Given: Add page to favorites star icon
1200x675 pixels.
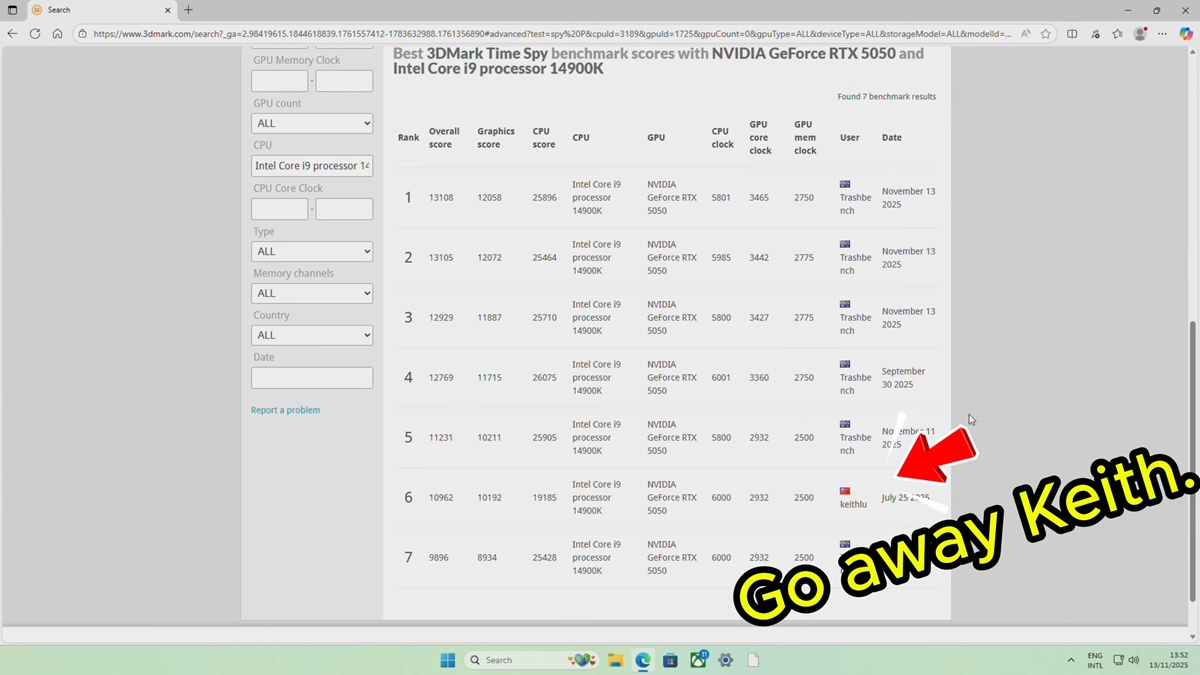Looking at the screenshot, I should pyautogui.click(x=1046, y=33).
